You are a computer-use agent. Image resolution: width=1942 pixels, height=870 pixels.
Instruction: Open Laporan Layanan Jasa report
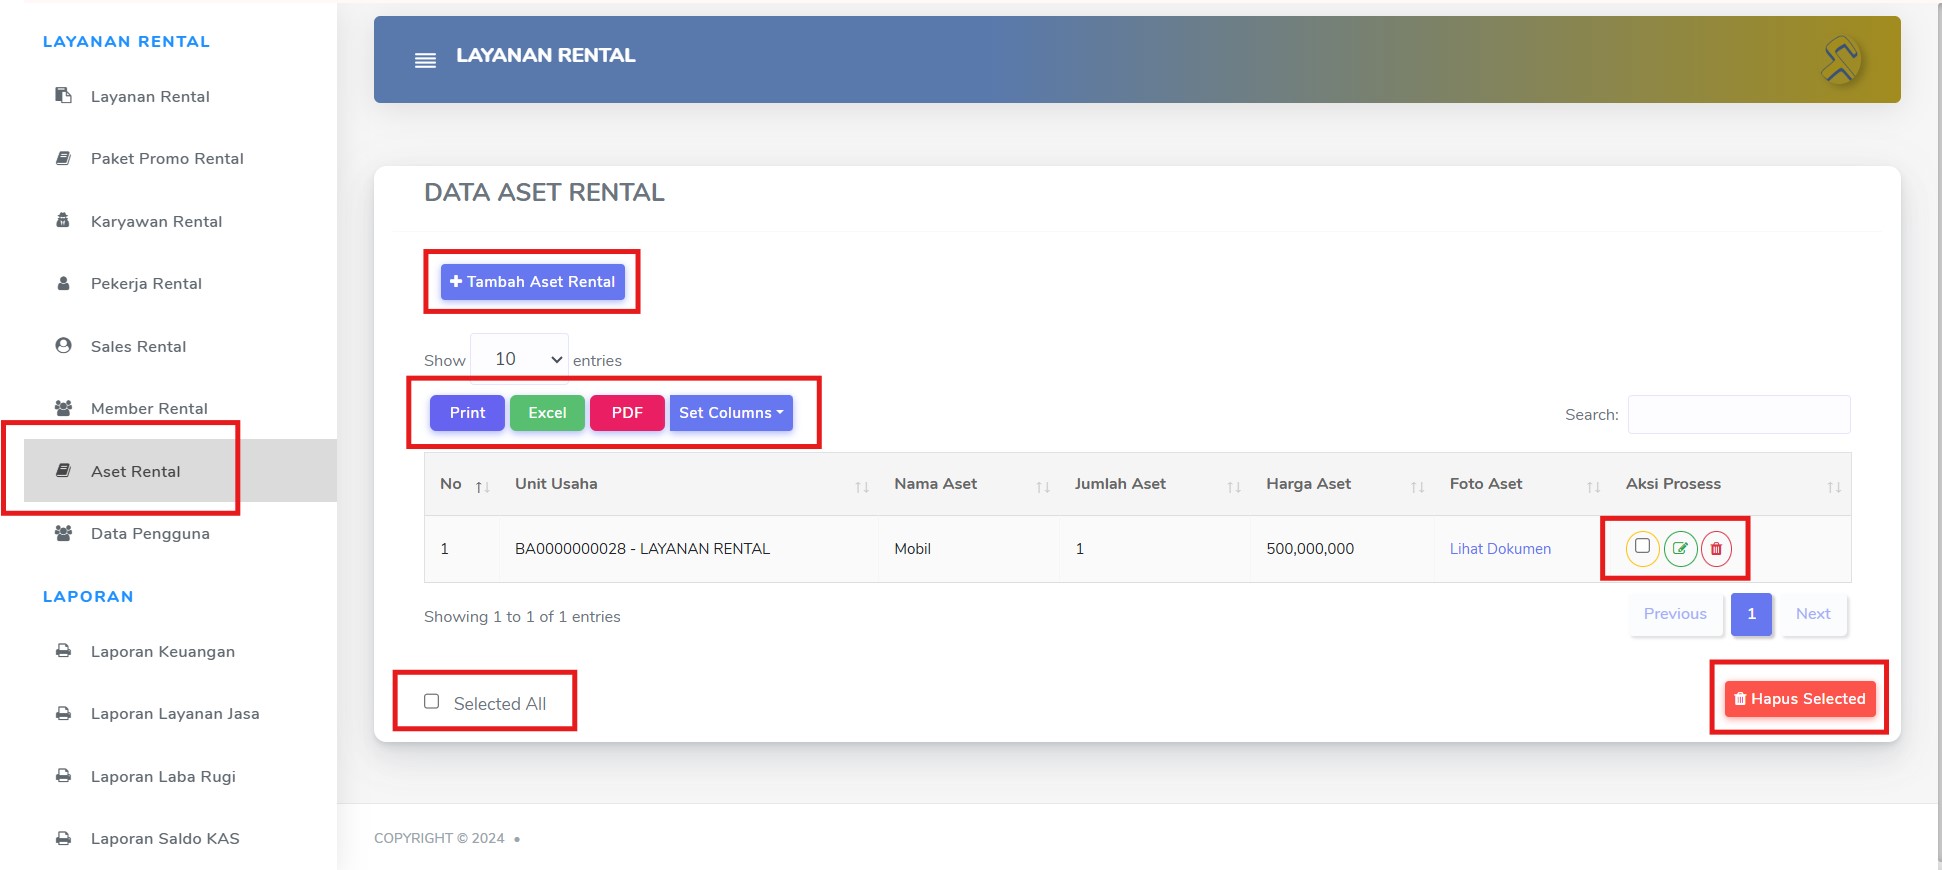175,713
